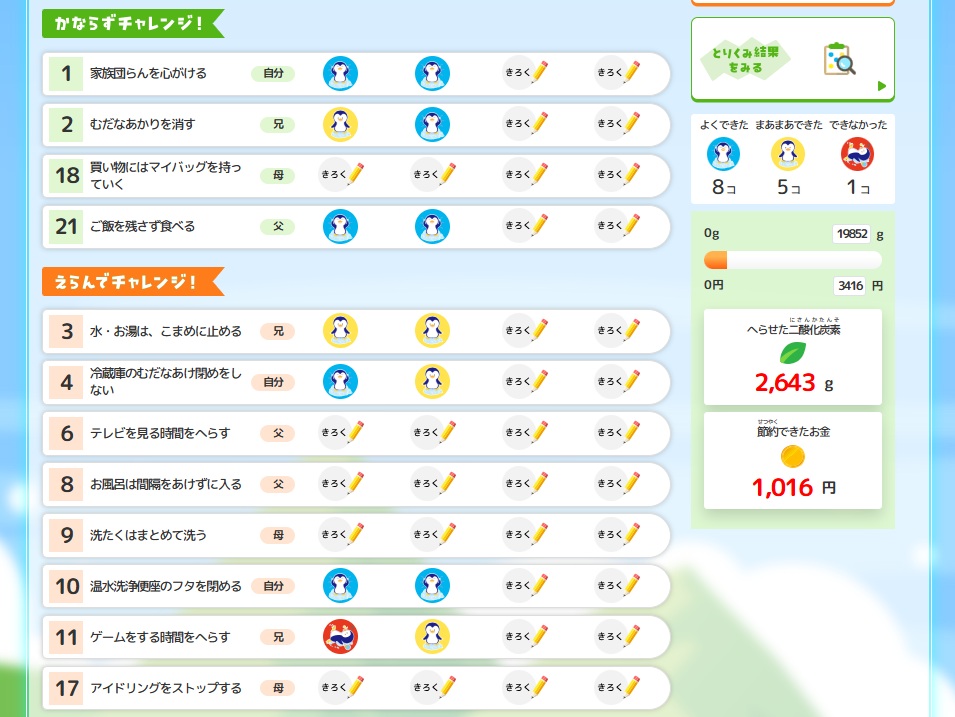Click the first blue penguin in the ご飯を残さず食べる row
The width and height of the screenshot is (955, 717).
pos(340,226)
